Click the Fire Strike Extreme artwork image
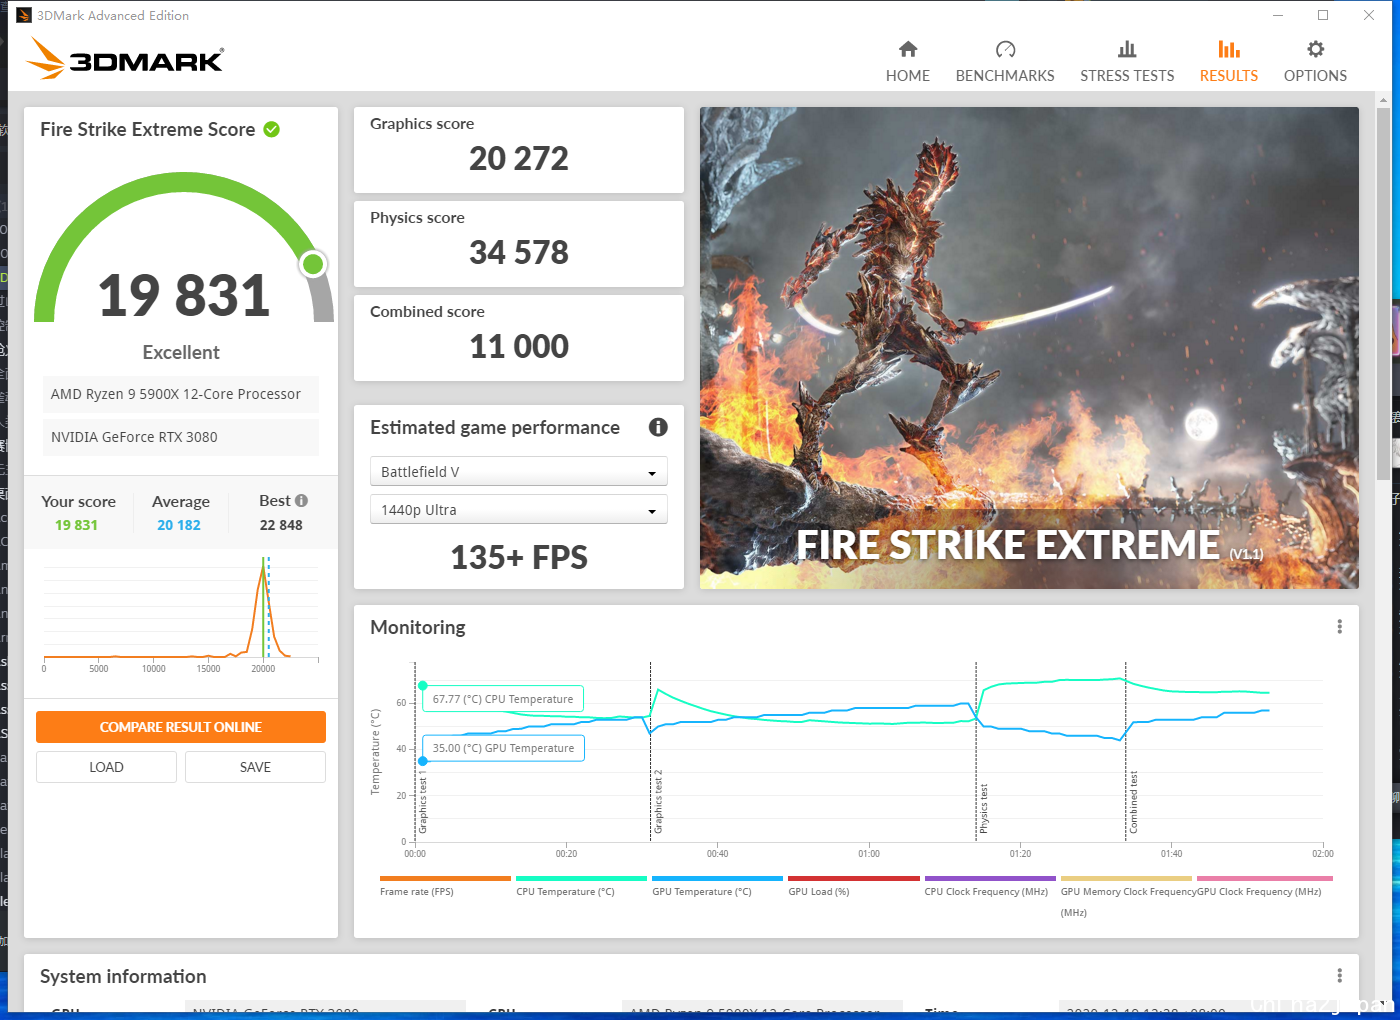 1029,348
